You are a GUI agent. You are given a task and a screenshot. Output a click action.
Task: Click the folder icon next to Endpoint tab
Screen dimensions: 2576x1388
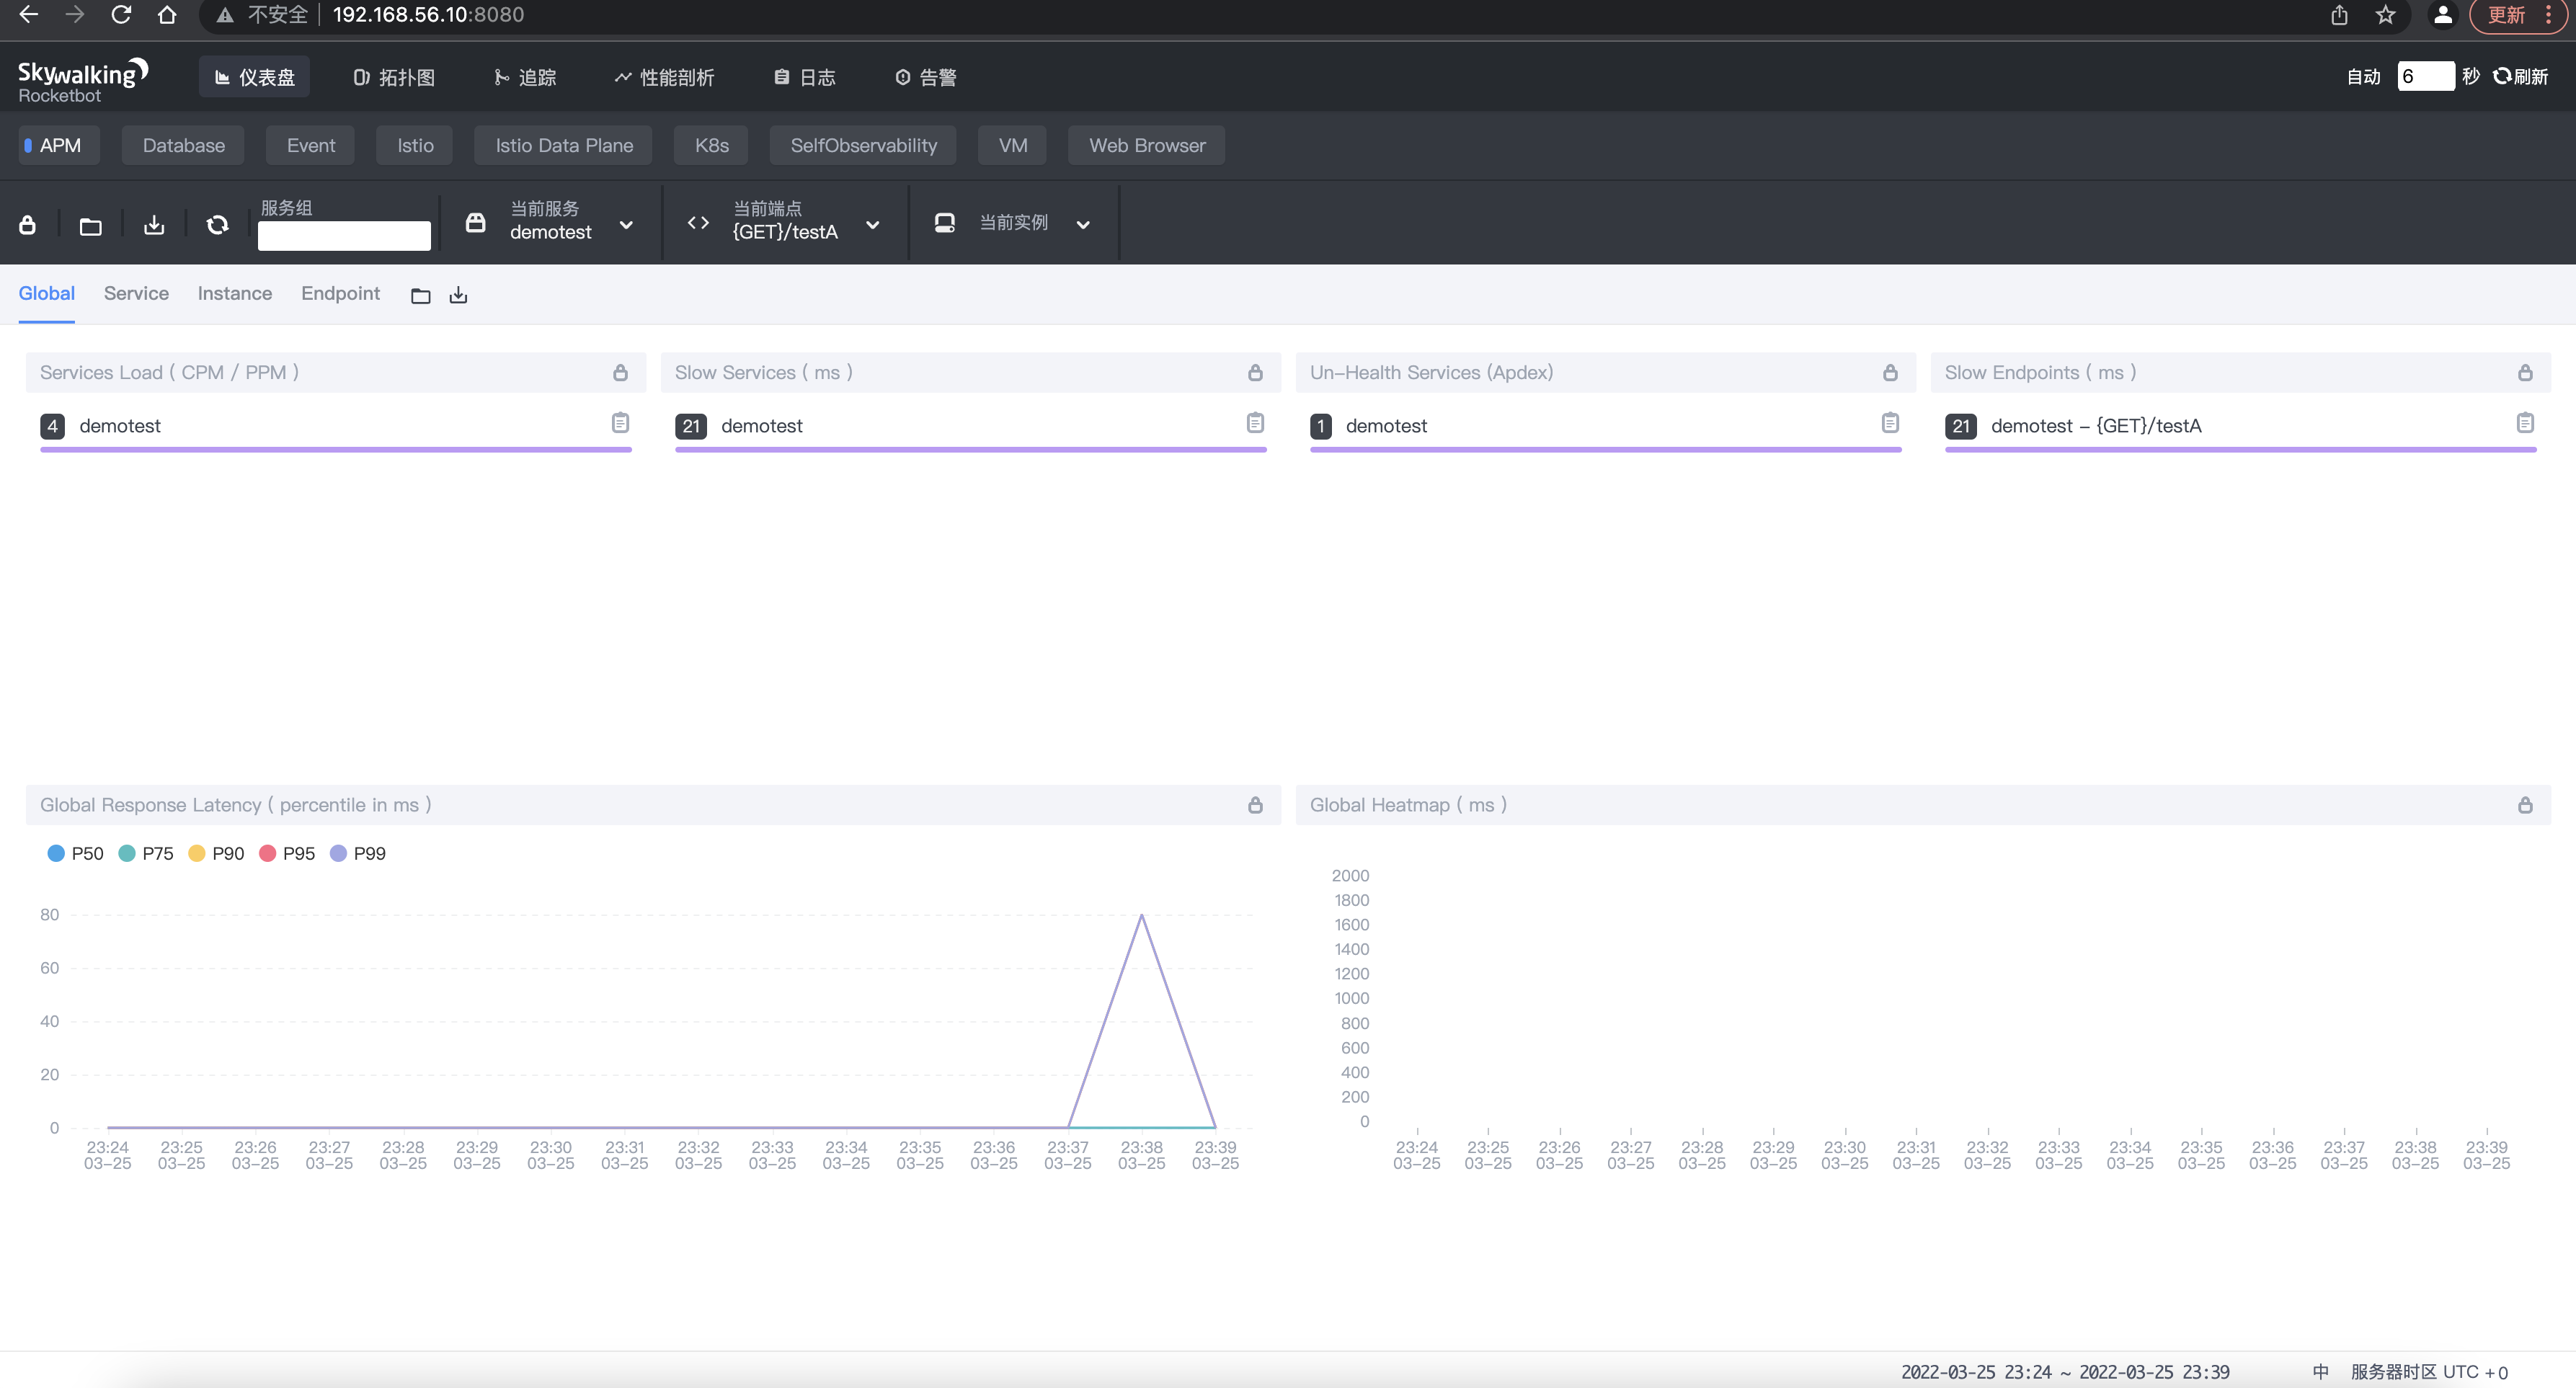[x=420, y=296]
